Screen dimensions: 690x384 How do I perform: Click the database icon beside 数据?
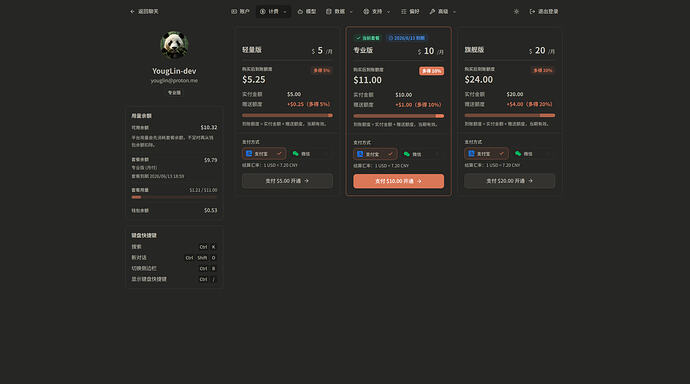click(328, 11)
